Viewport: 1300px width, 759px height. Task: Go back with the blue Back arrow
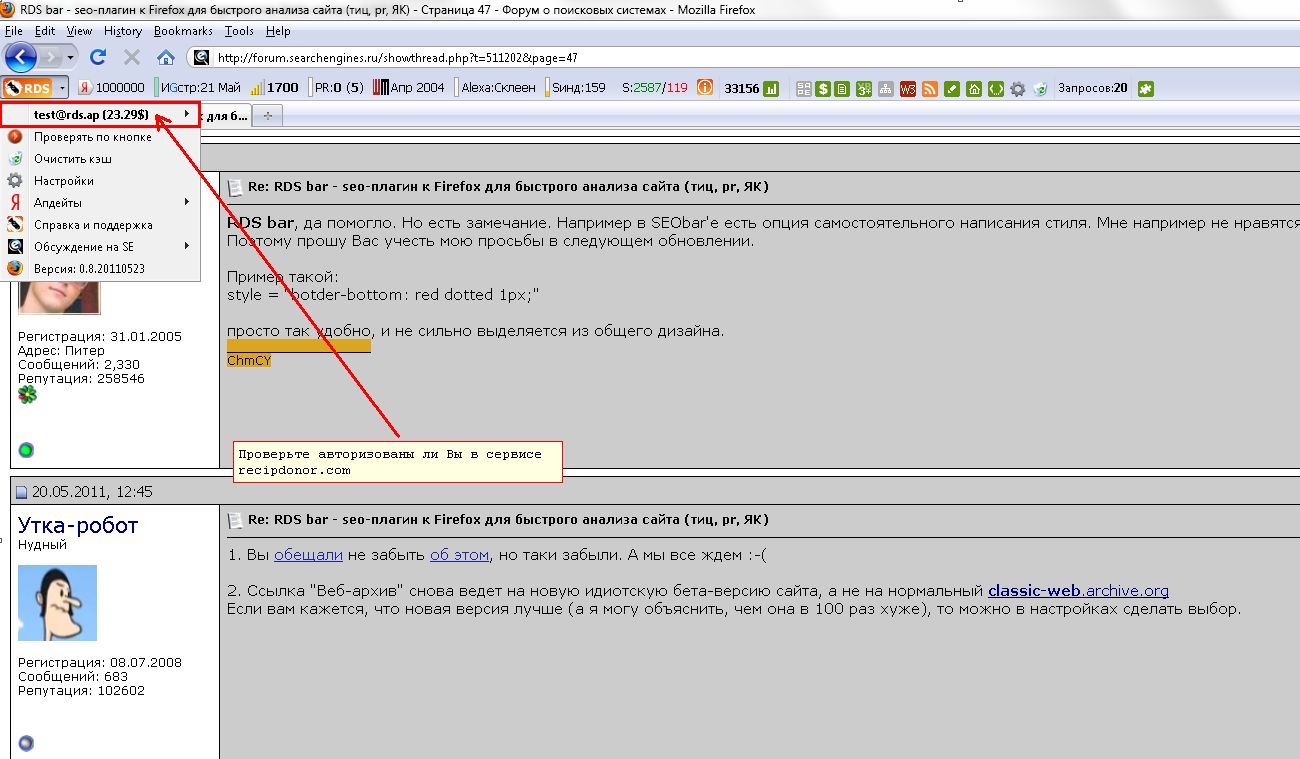click(21, 57)
